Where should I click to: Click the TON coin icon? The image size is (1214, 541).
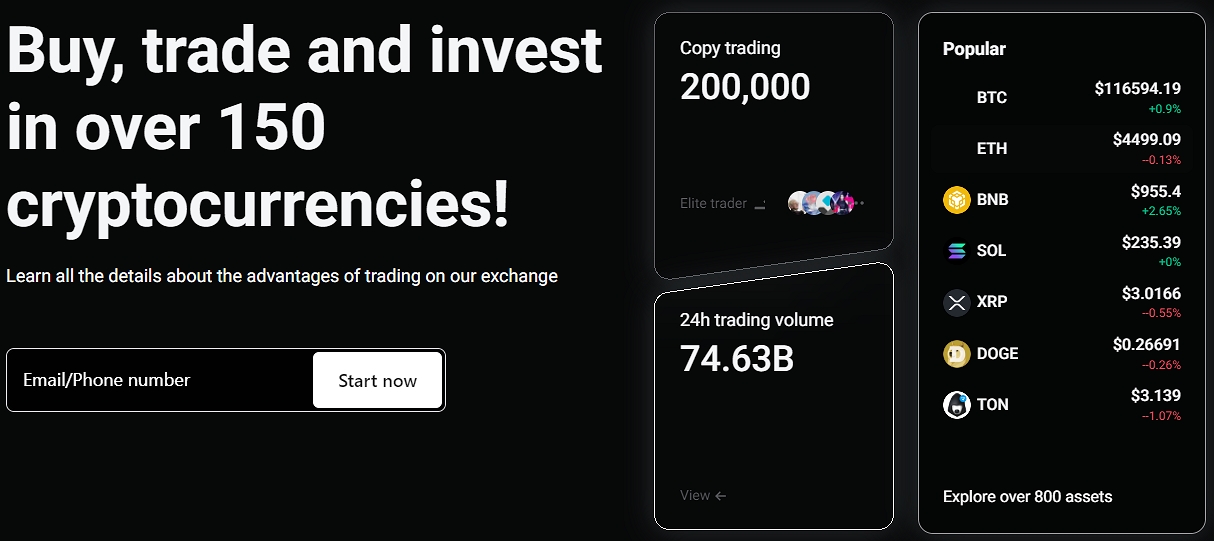point(957,404)
